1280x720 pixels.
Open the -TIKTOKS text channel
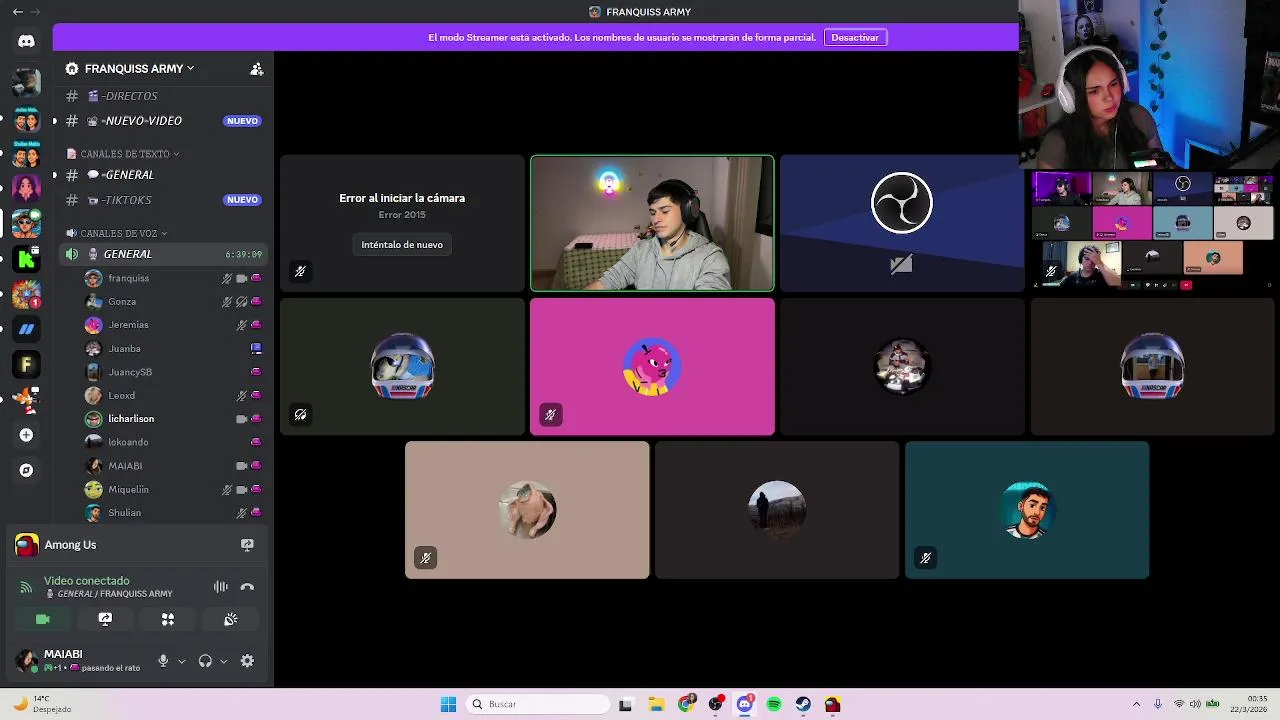(164, 200)
